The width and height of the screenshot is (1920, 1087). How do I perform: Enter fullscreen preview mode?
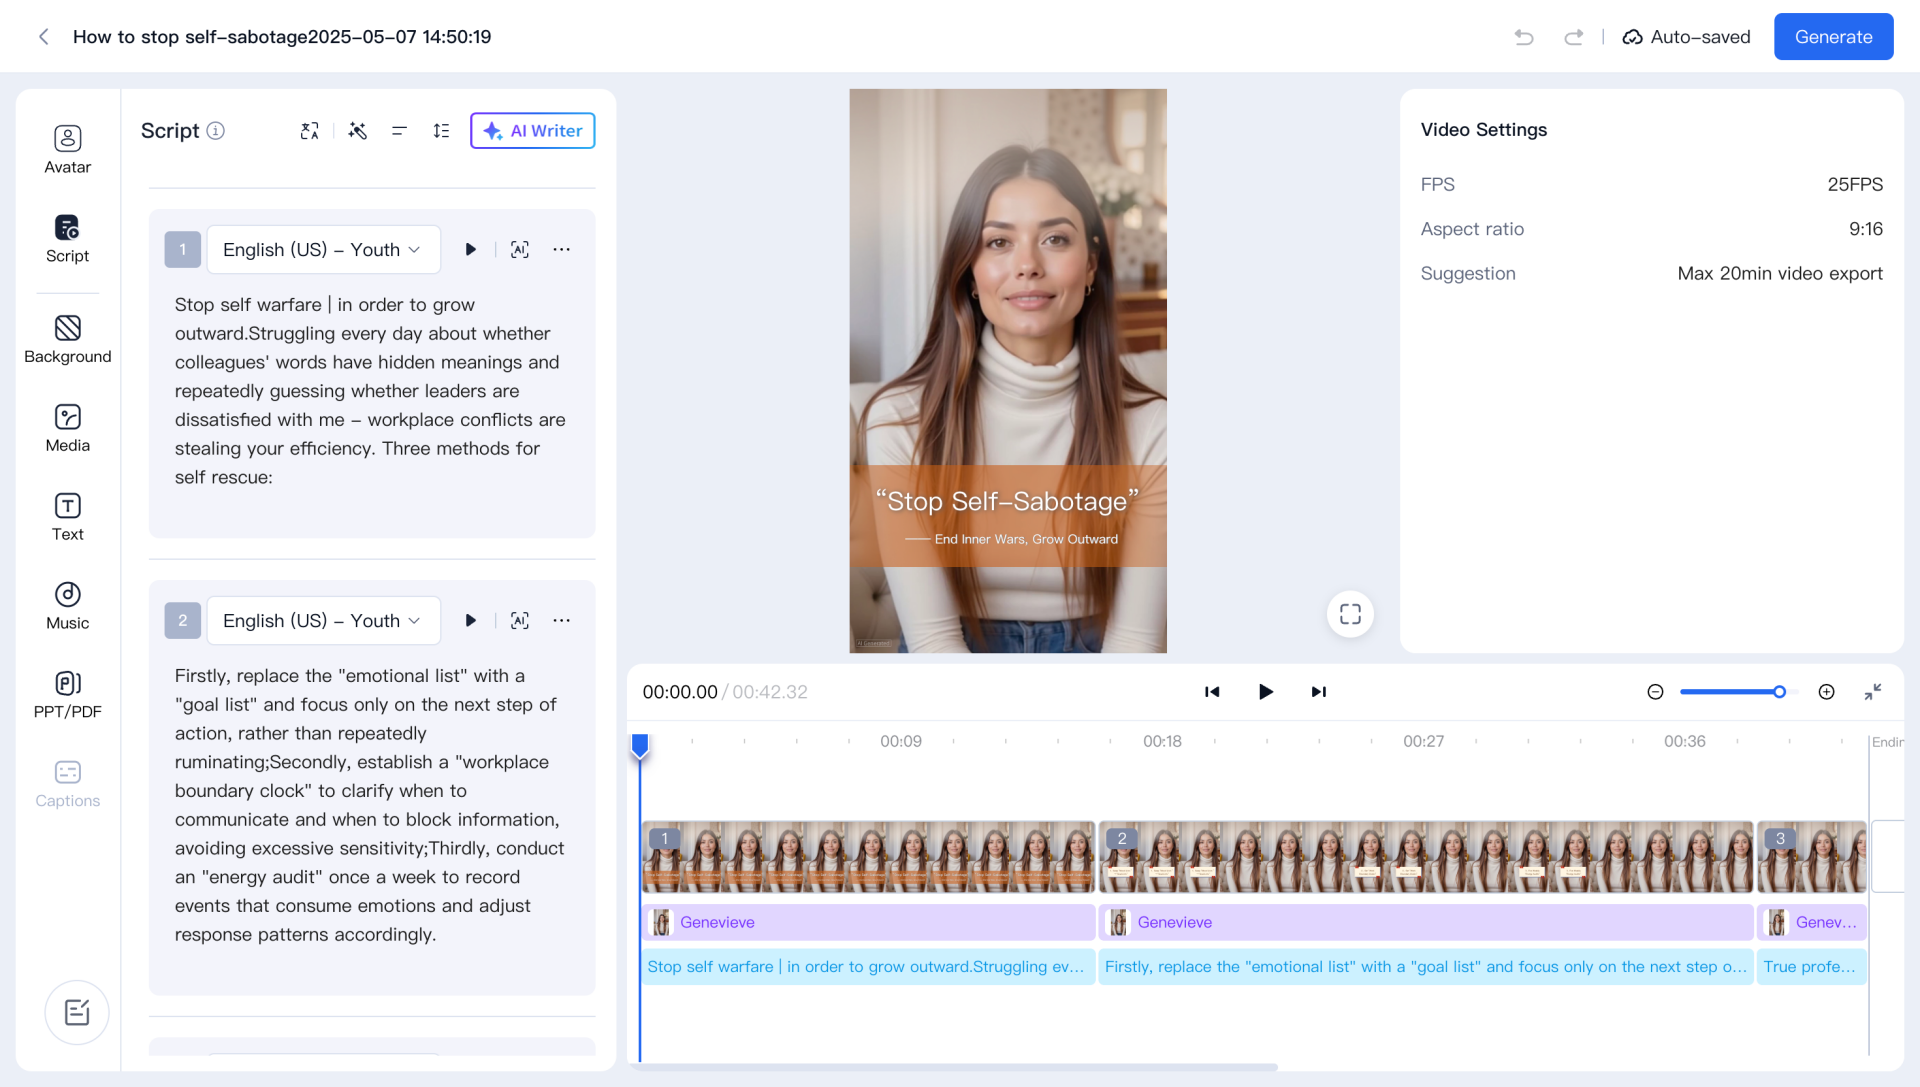coord(1350,614)
